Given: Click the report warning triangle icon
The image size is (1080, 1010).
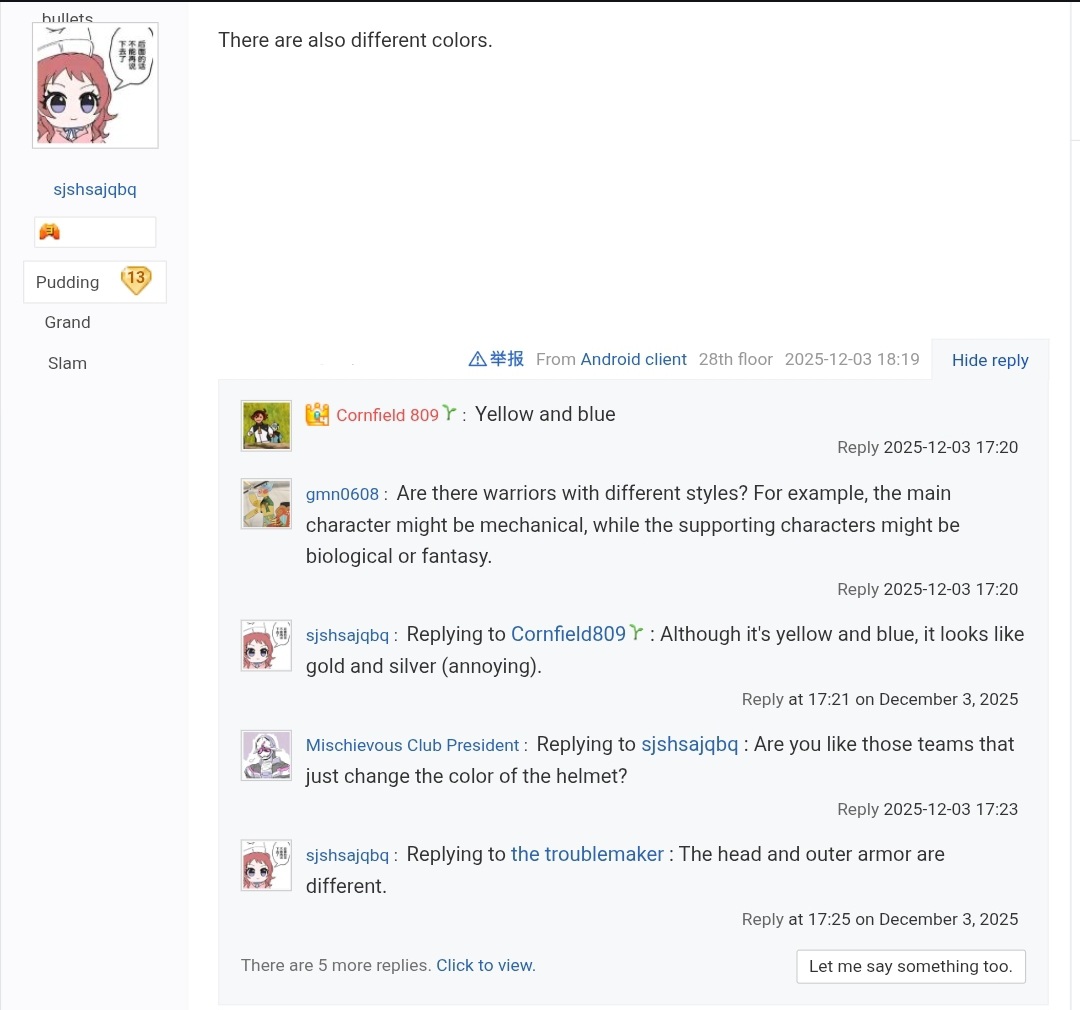Looking at the screenshot, I should tap(477, 359).
